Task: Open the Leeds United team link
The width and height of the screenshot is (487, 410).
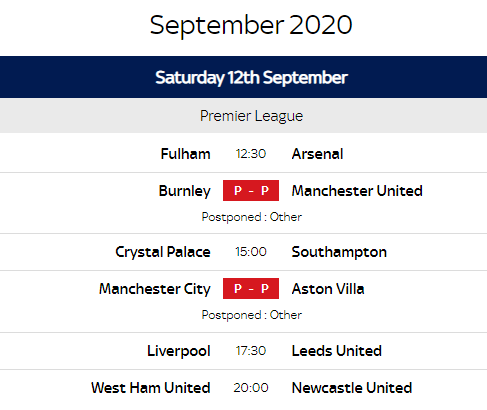Action: [337, 351]
